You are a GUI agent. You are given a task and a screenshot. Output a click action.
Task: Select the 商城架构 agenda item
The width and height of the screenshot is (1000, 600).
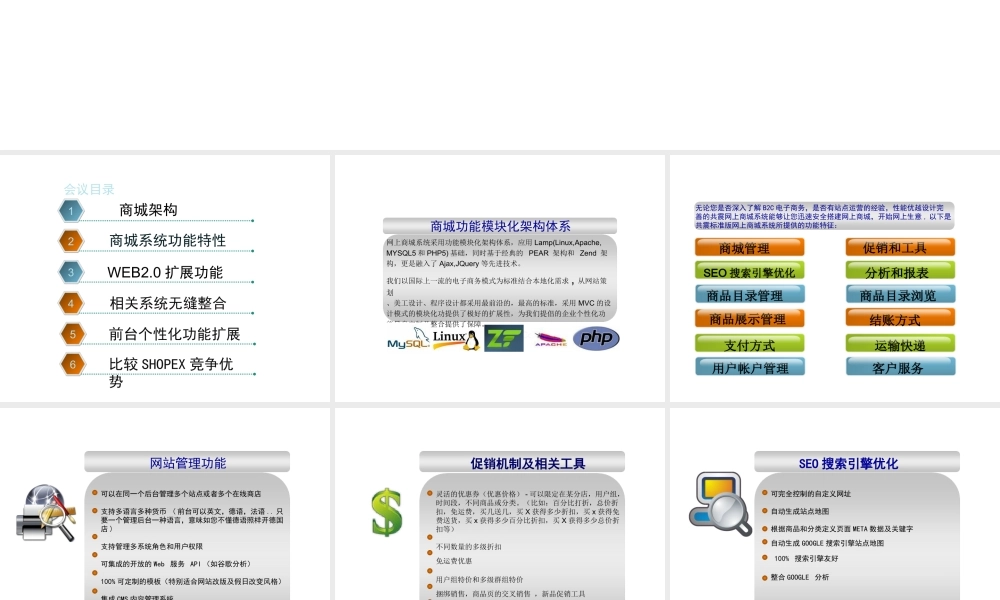(x=148, y=210)
